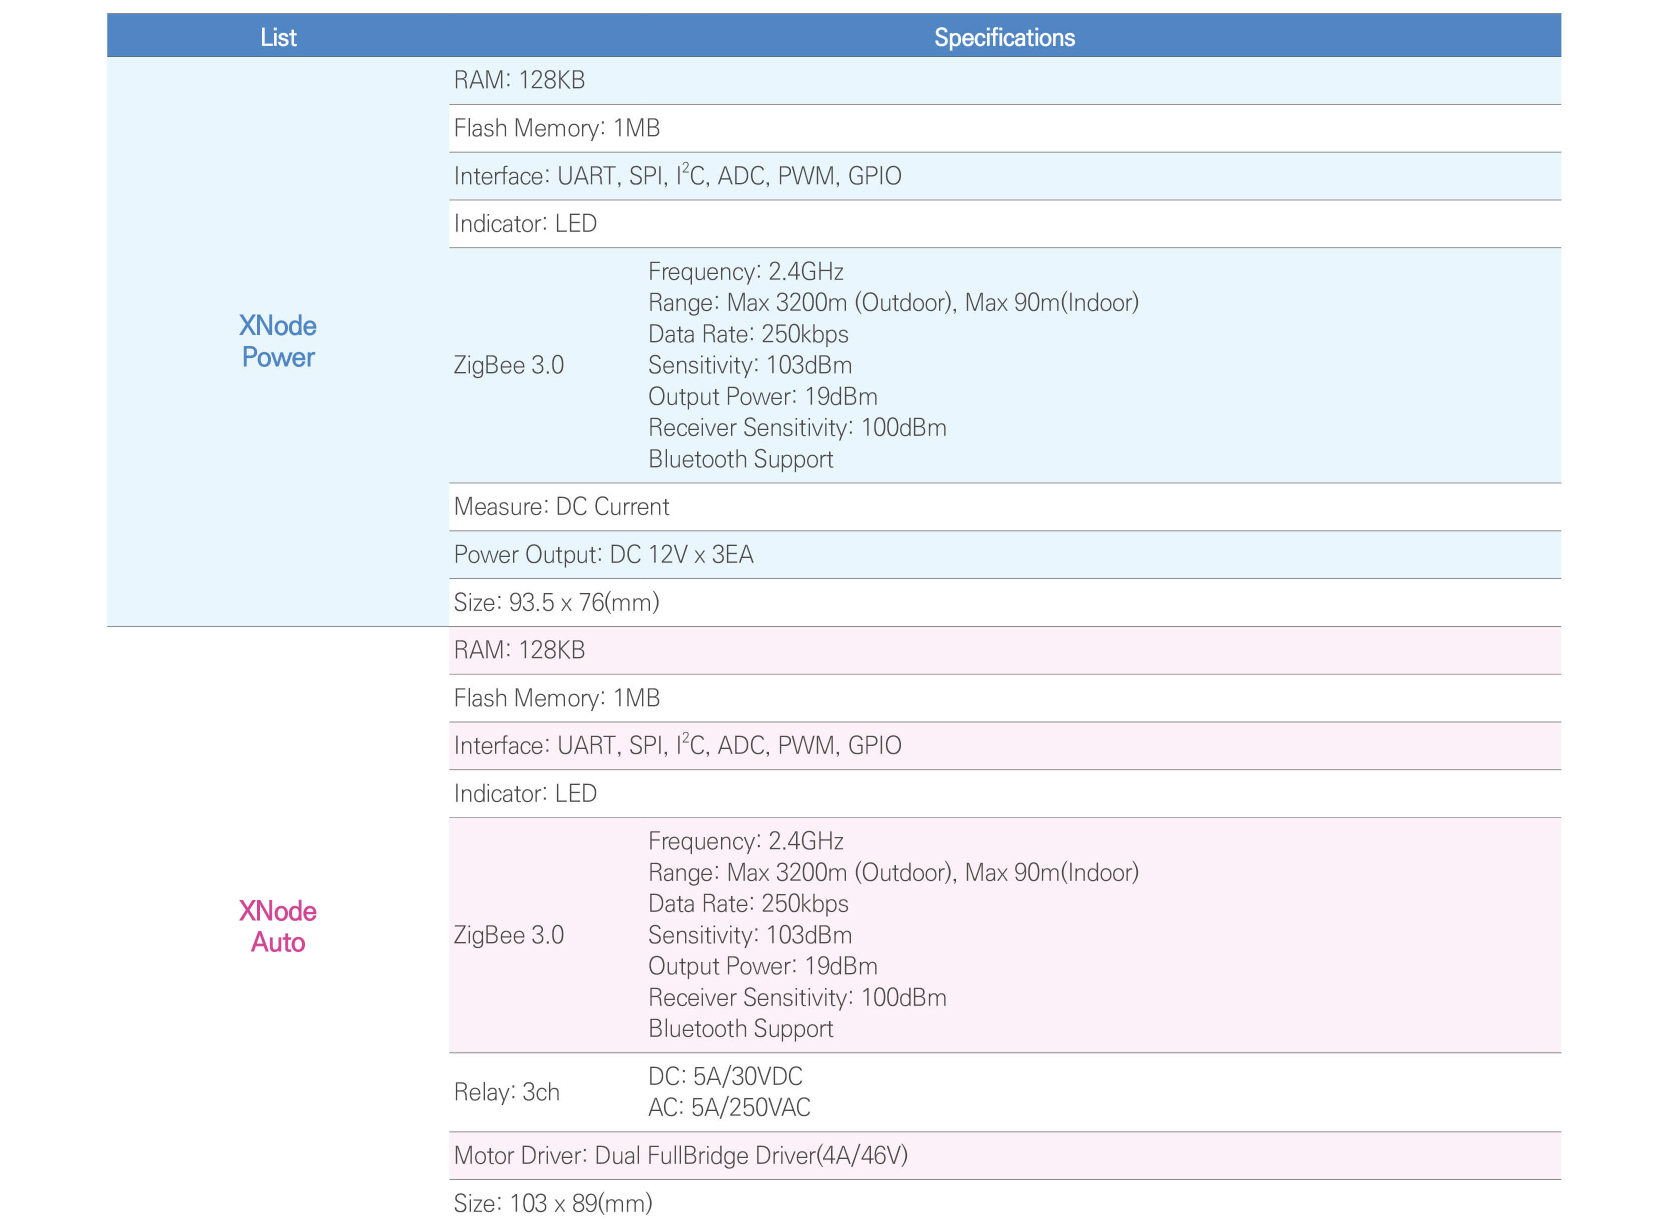Viewport: 1668px width, 1219px height.
Task: Click Measure: DC Current row
Action: [x=561, y=507]
